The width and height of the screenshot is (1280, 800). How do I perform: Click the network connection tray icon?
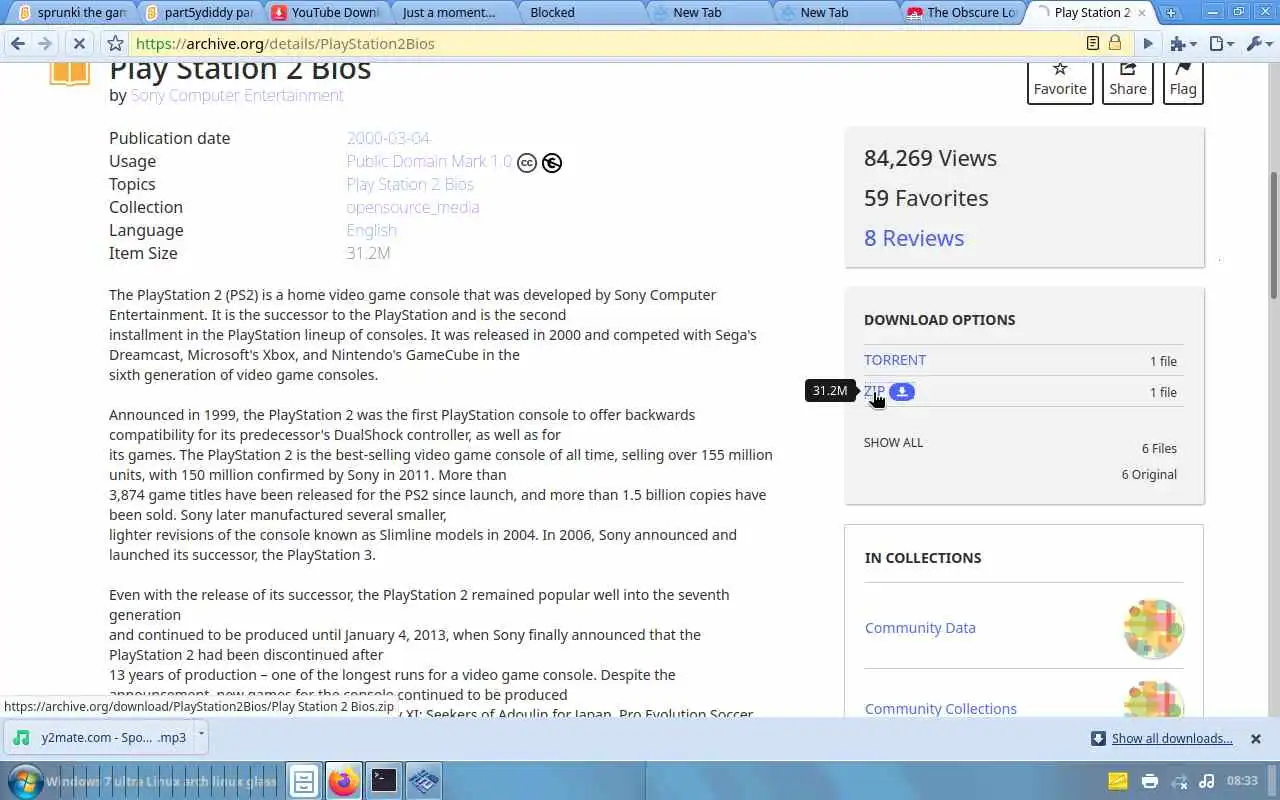pyautogui.click(x=1180, y=781)
